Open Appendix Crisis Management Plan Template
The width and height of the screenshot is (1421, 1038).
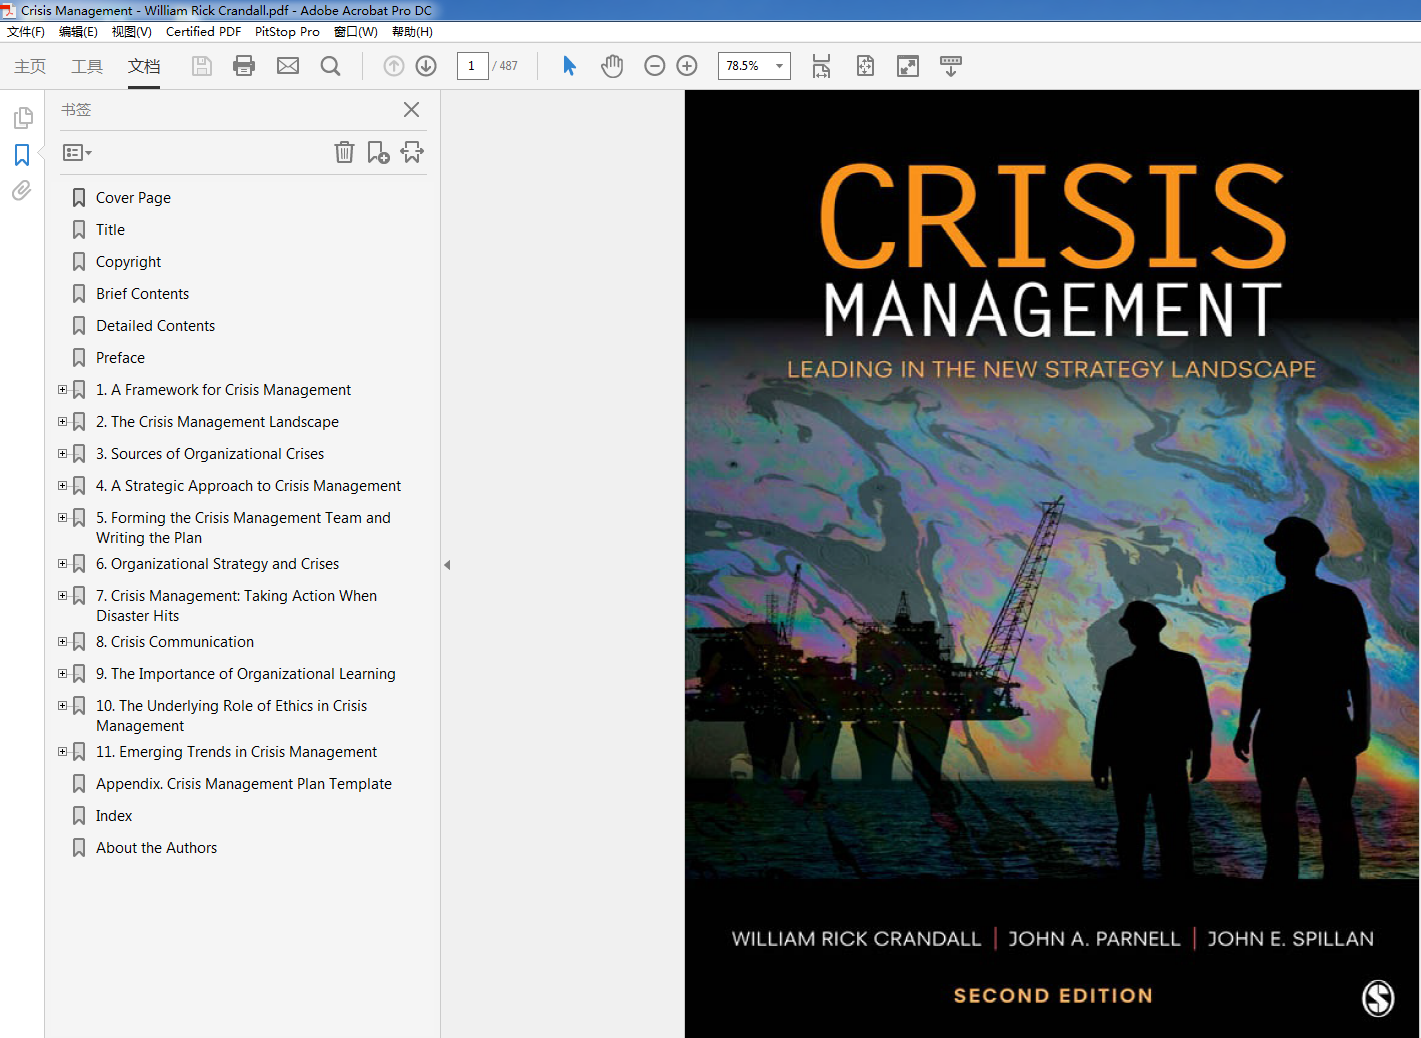(244, 784)
